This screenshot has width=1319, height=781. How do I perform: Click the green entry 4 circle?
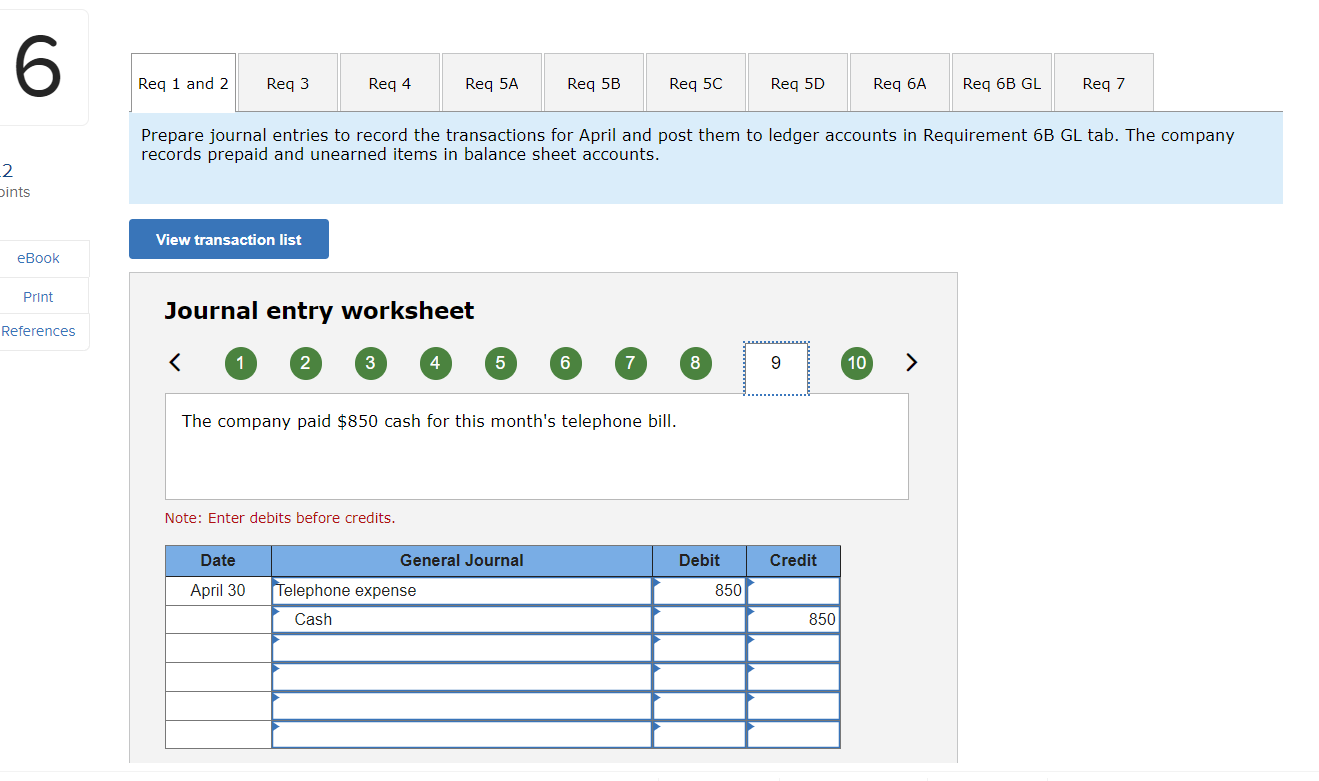coord(435,363)
